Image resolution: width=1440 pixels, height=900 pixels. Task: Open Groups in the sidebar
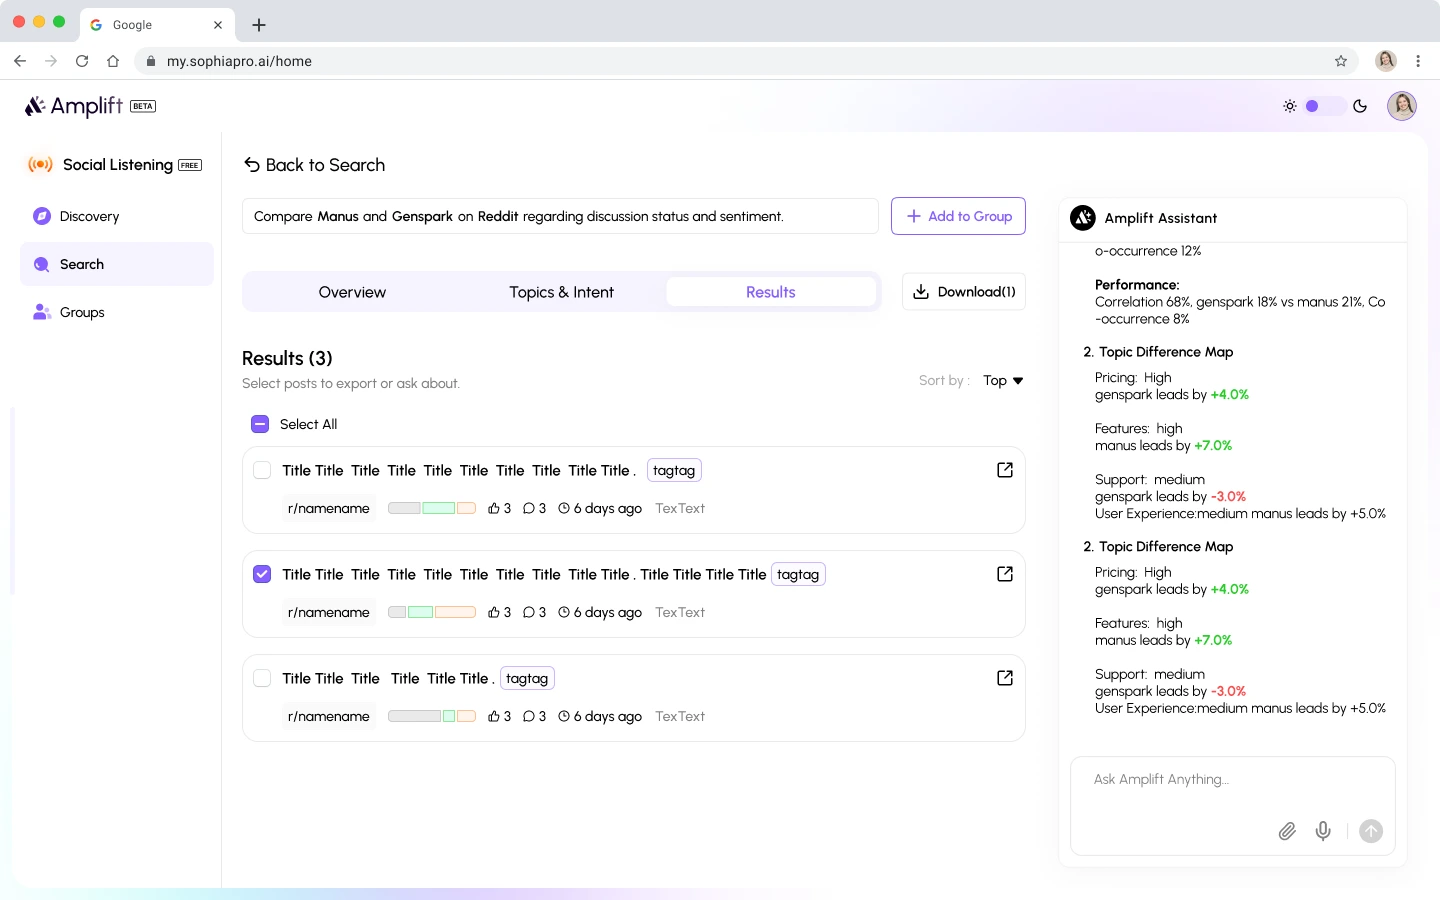117,312
